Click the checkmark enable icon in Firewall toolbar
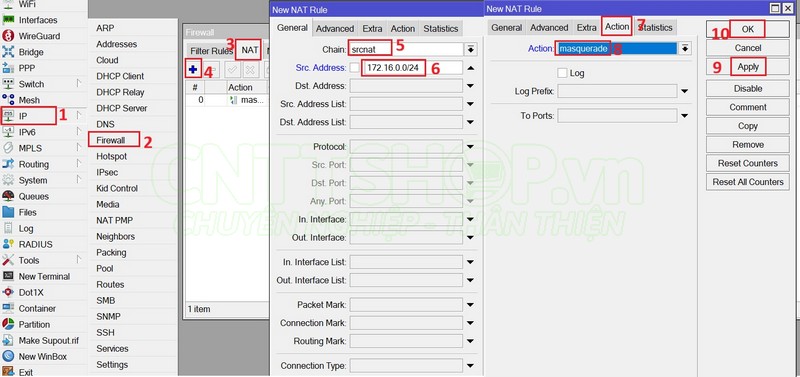The image size is (800, 377). (233, 70)
